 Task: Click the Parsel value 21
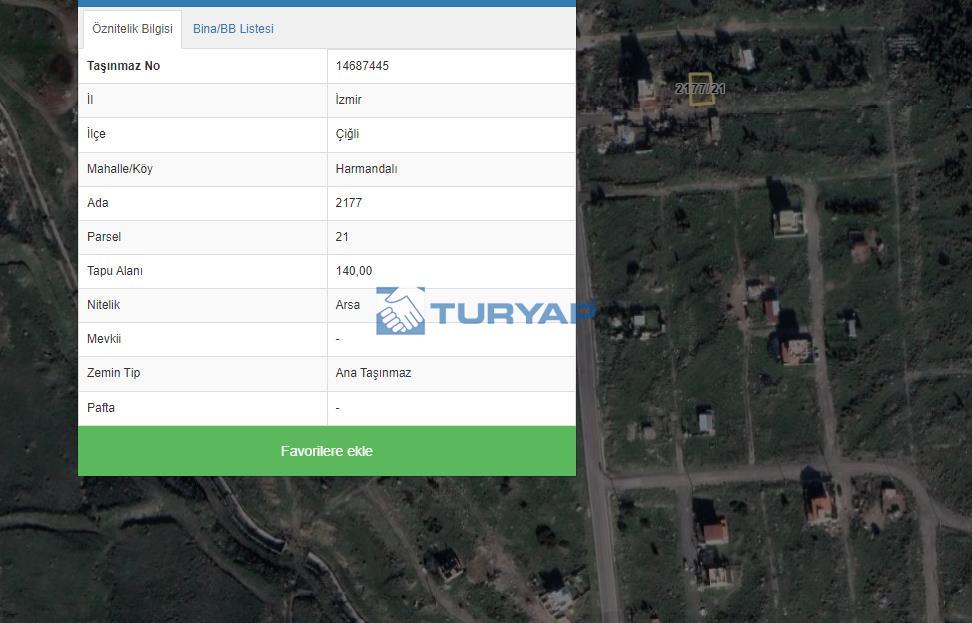342,237
